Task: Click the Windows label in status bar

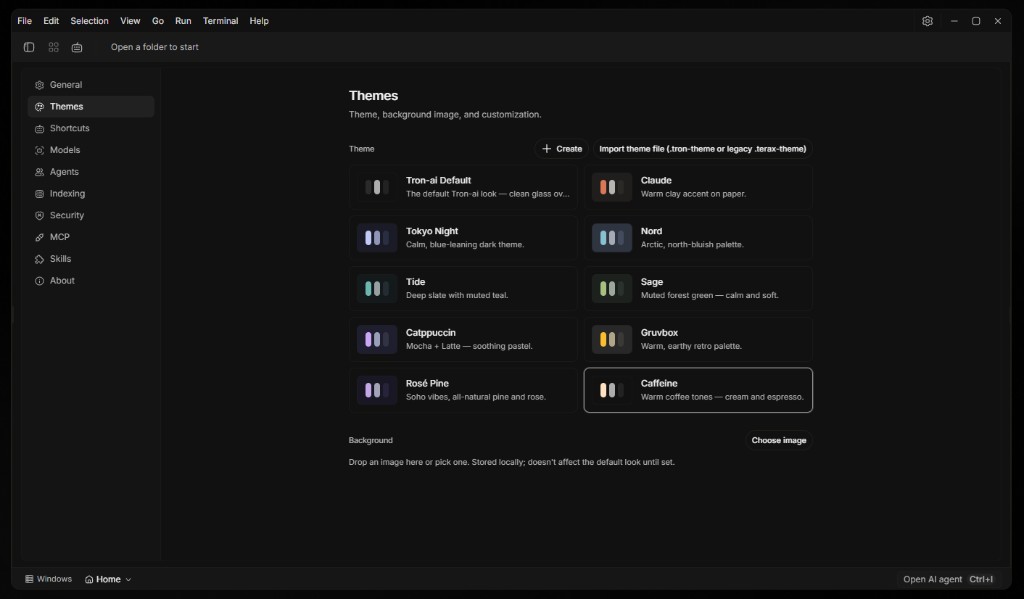Action: coord(54,579)
